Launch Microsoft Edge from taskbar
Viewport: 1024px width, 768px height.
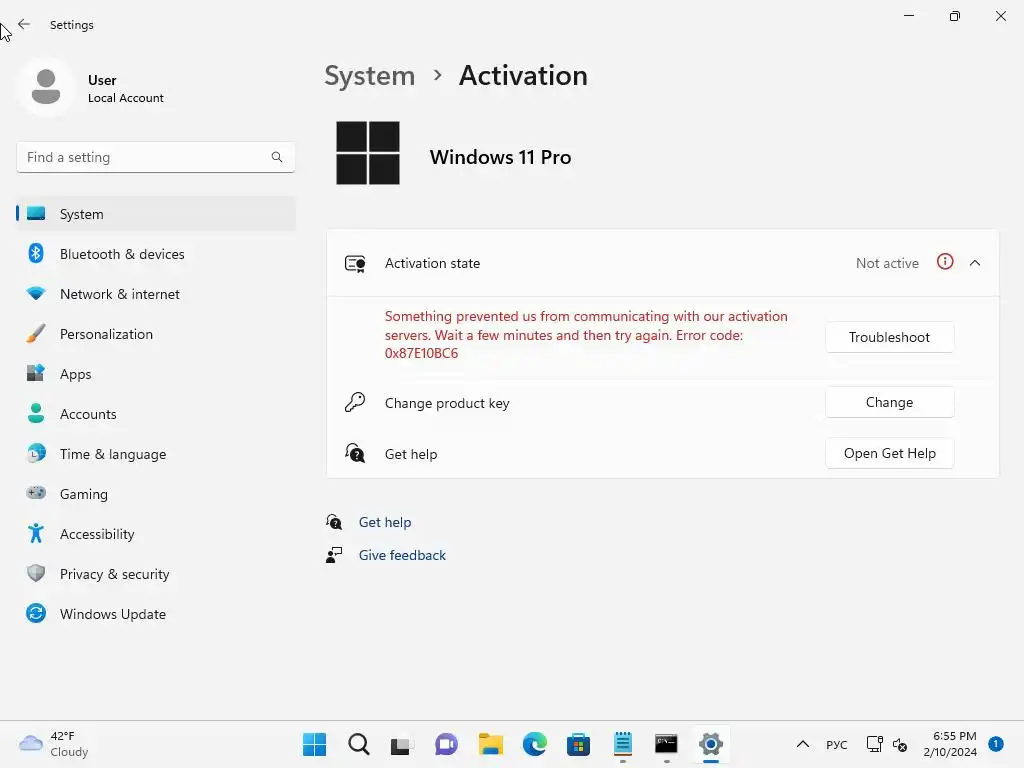(535, 744)
